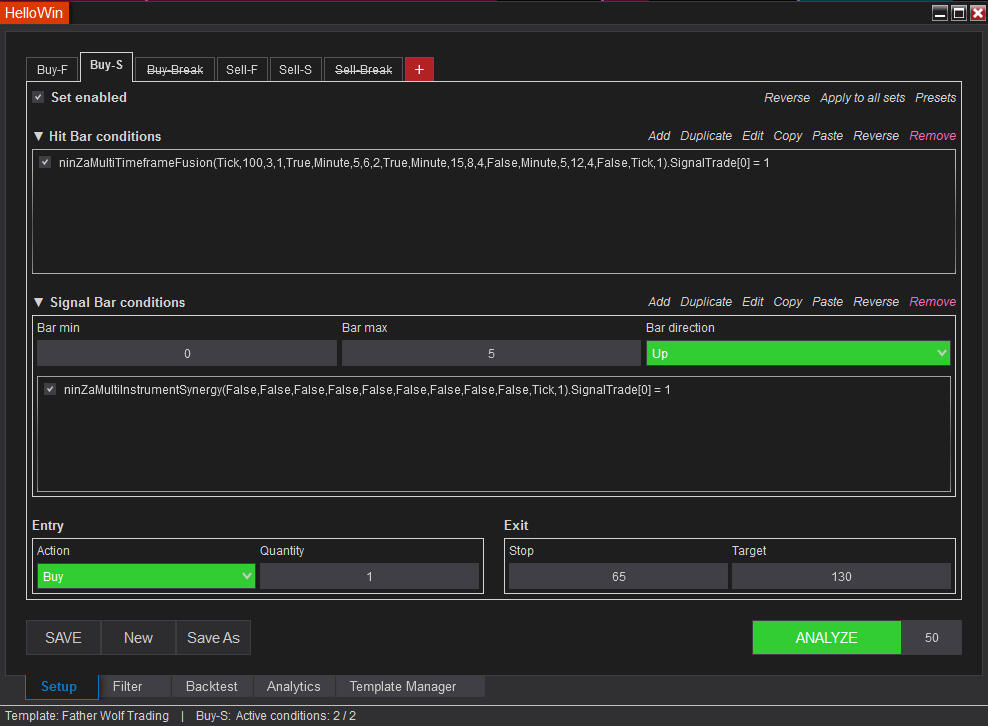Collapse the Hit Bar conditions section

[39, 136]
